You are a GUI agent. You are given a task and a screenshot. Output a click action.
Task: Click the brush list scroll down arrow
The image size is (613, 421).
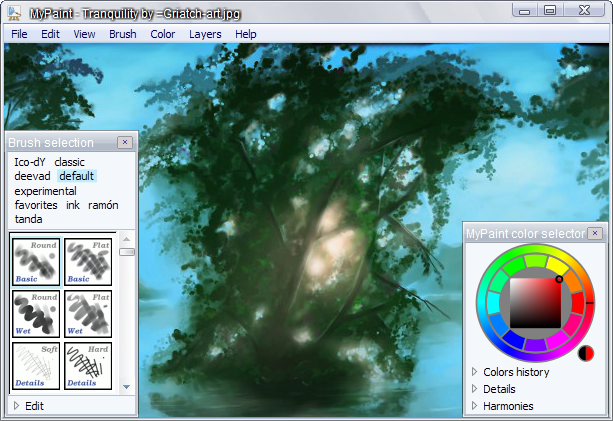pos(126,387)
